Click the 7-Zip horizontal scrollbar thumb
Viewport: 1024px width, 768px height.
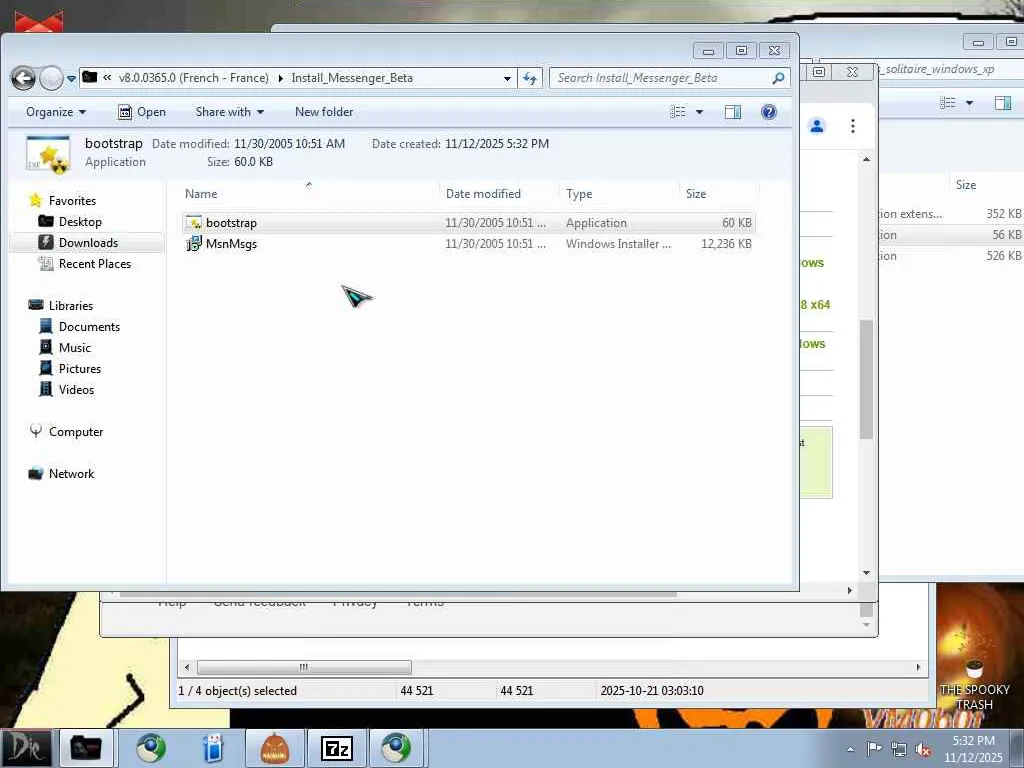point(304,667)
